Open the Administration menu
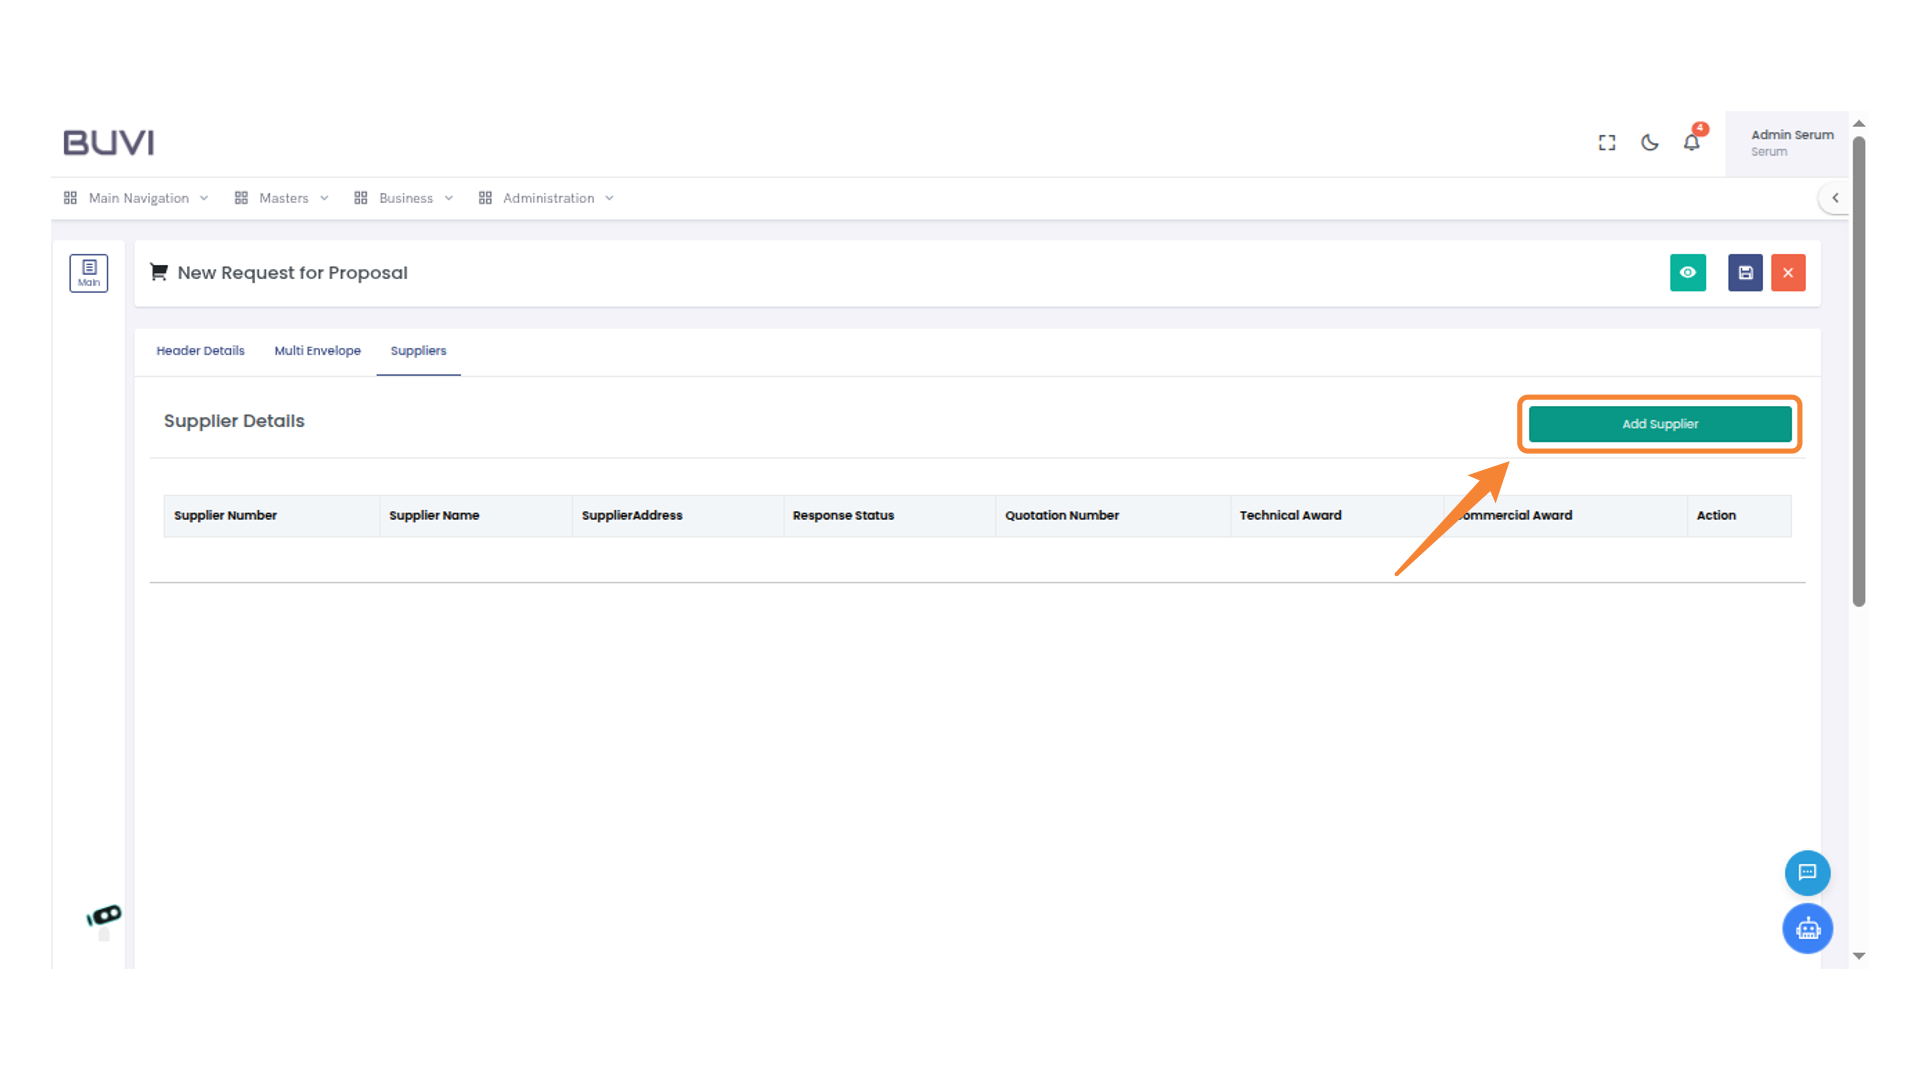 pyautogui.click(x=548, y=198)
